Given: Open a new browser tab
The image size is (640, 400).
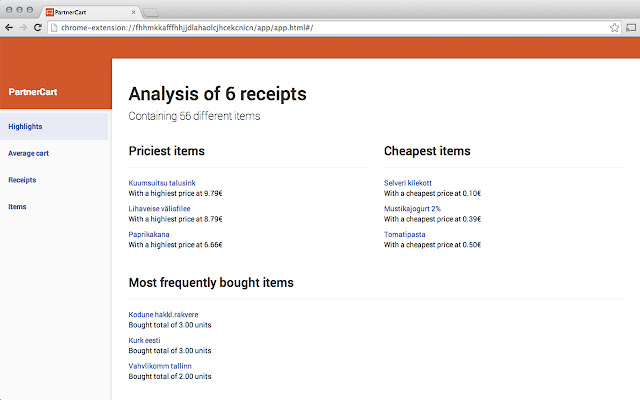Looking at the screenshot, I should [x=152, y=10].
